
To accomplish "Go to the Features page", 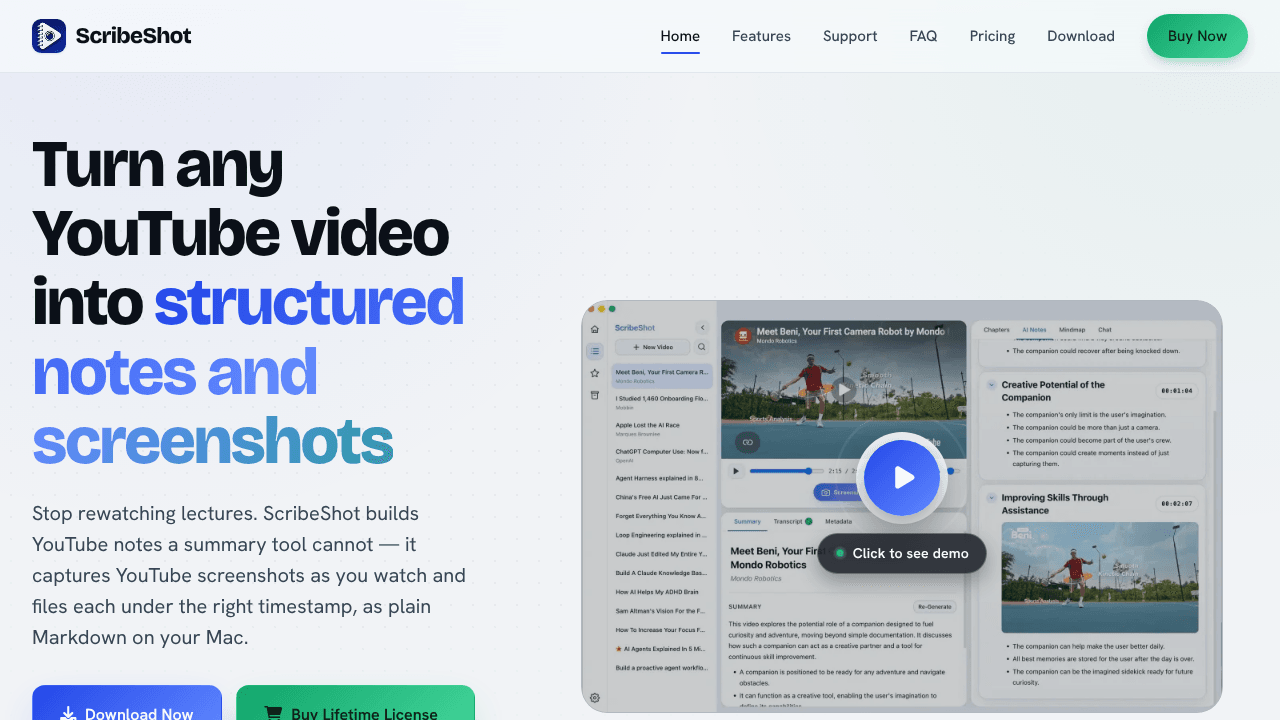I will [761, 36].
